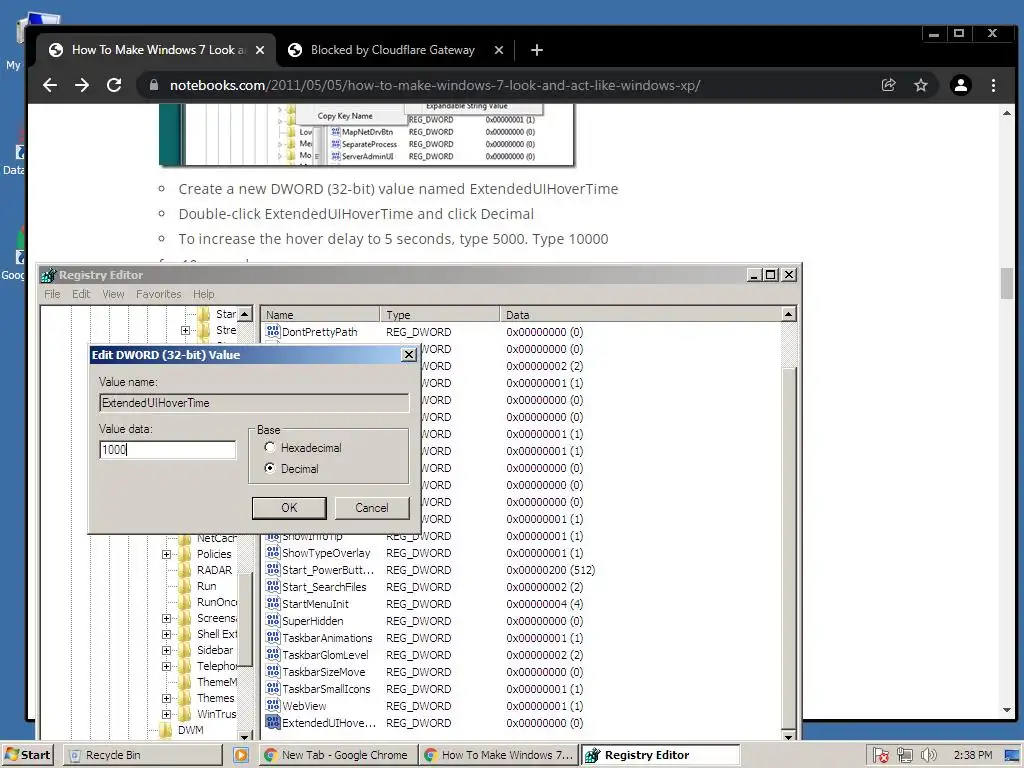Open the Registry Editor View menu
Screen dimensions: 1024x768
click(x=113, y=295)
